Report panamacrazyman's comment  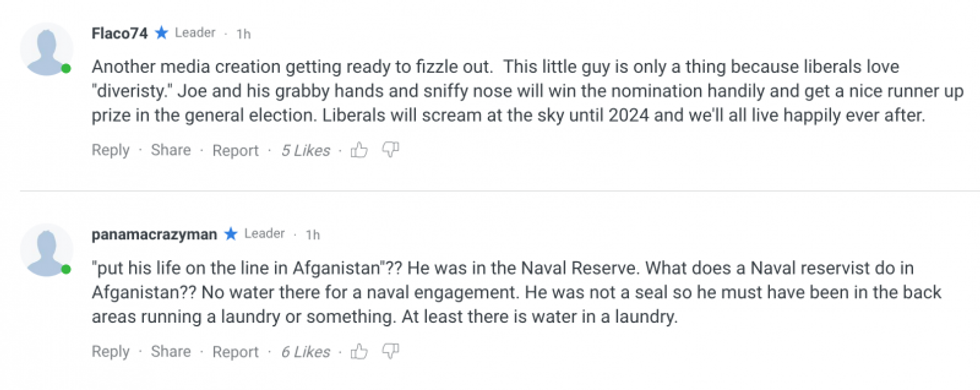pos(235,352)
